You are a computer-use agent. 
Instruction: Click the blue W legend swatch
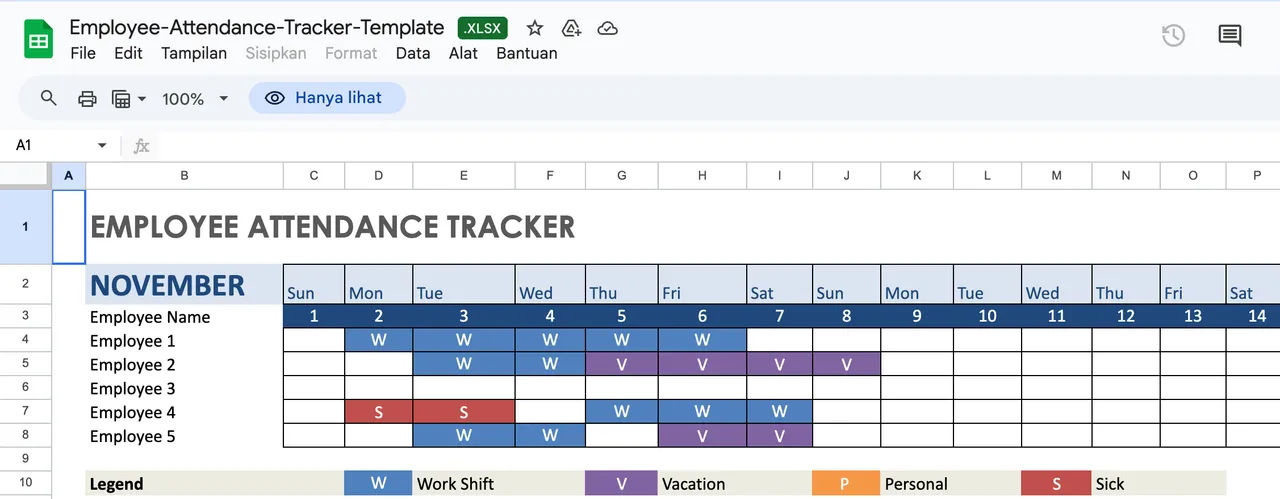click(378, 484)
